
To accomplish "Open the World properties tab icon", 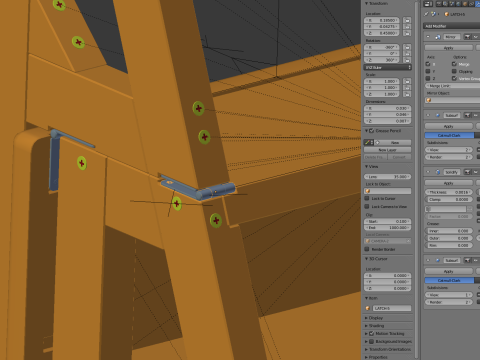I will click(x=459, y=4).
